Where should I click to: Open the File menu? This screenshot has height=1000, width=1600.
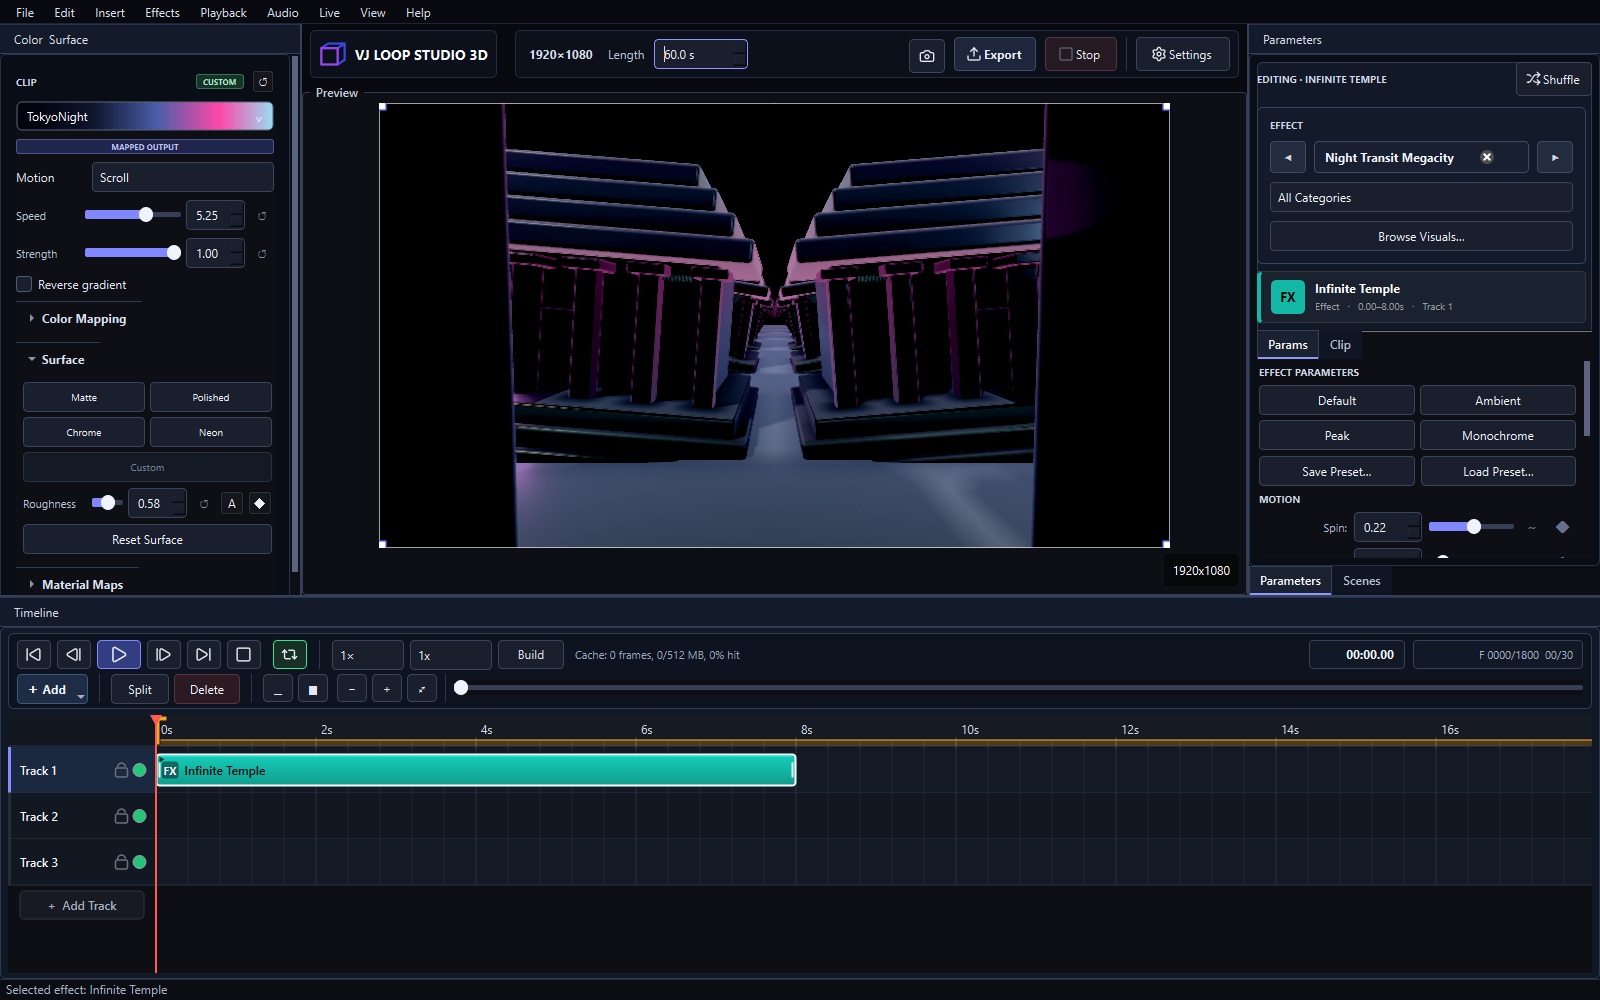[x=25, y=12]
